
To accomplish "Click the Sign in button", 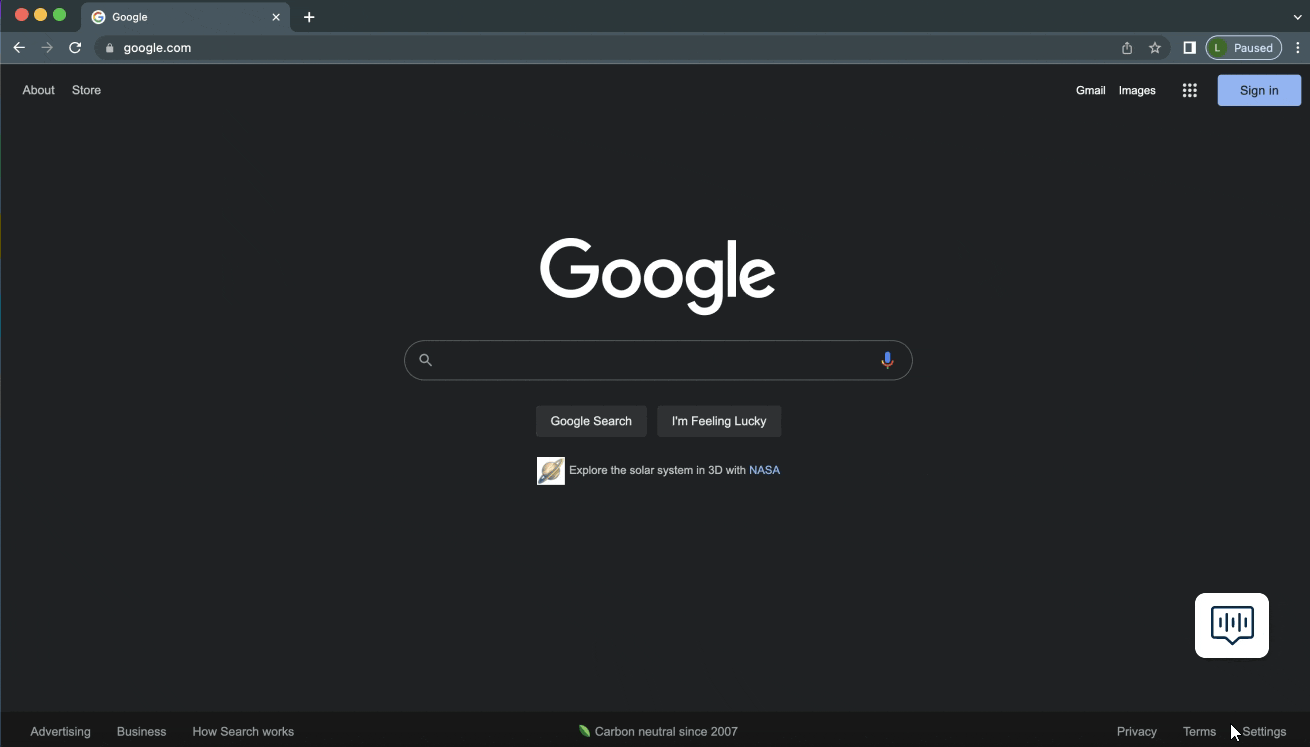I will pos(1259,90).
